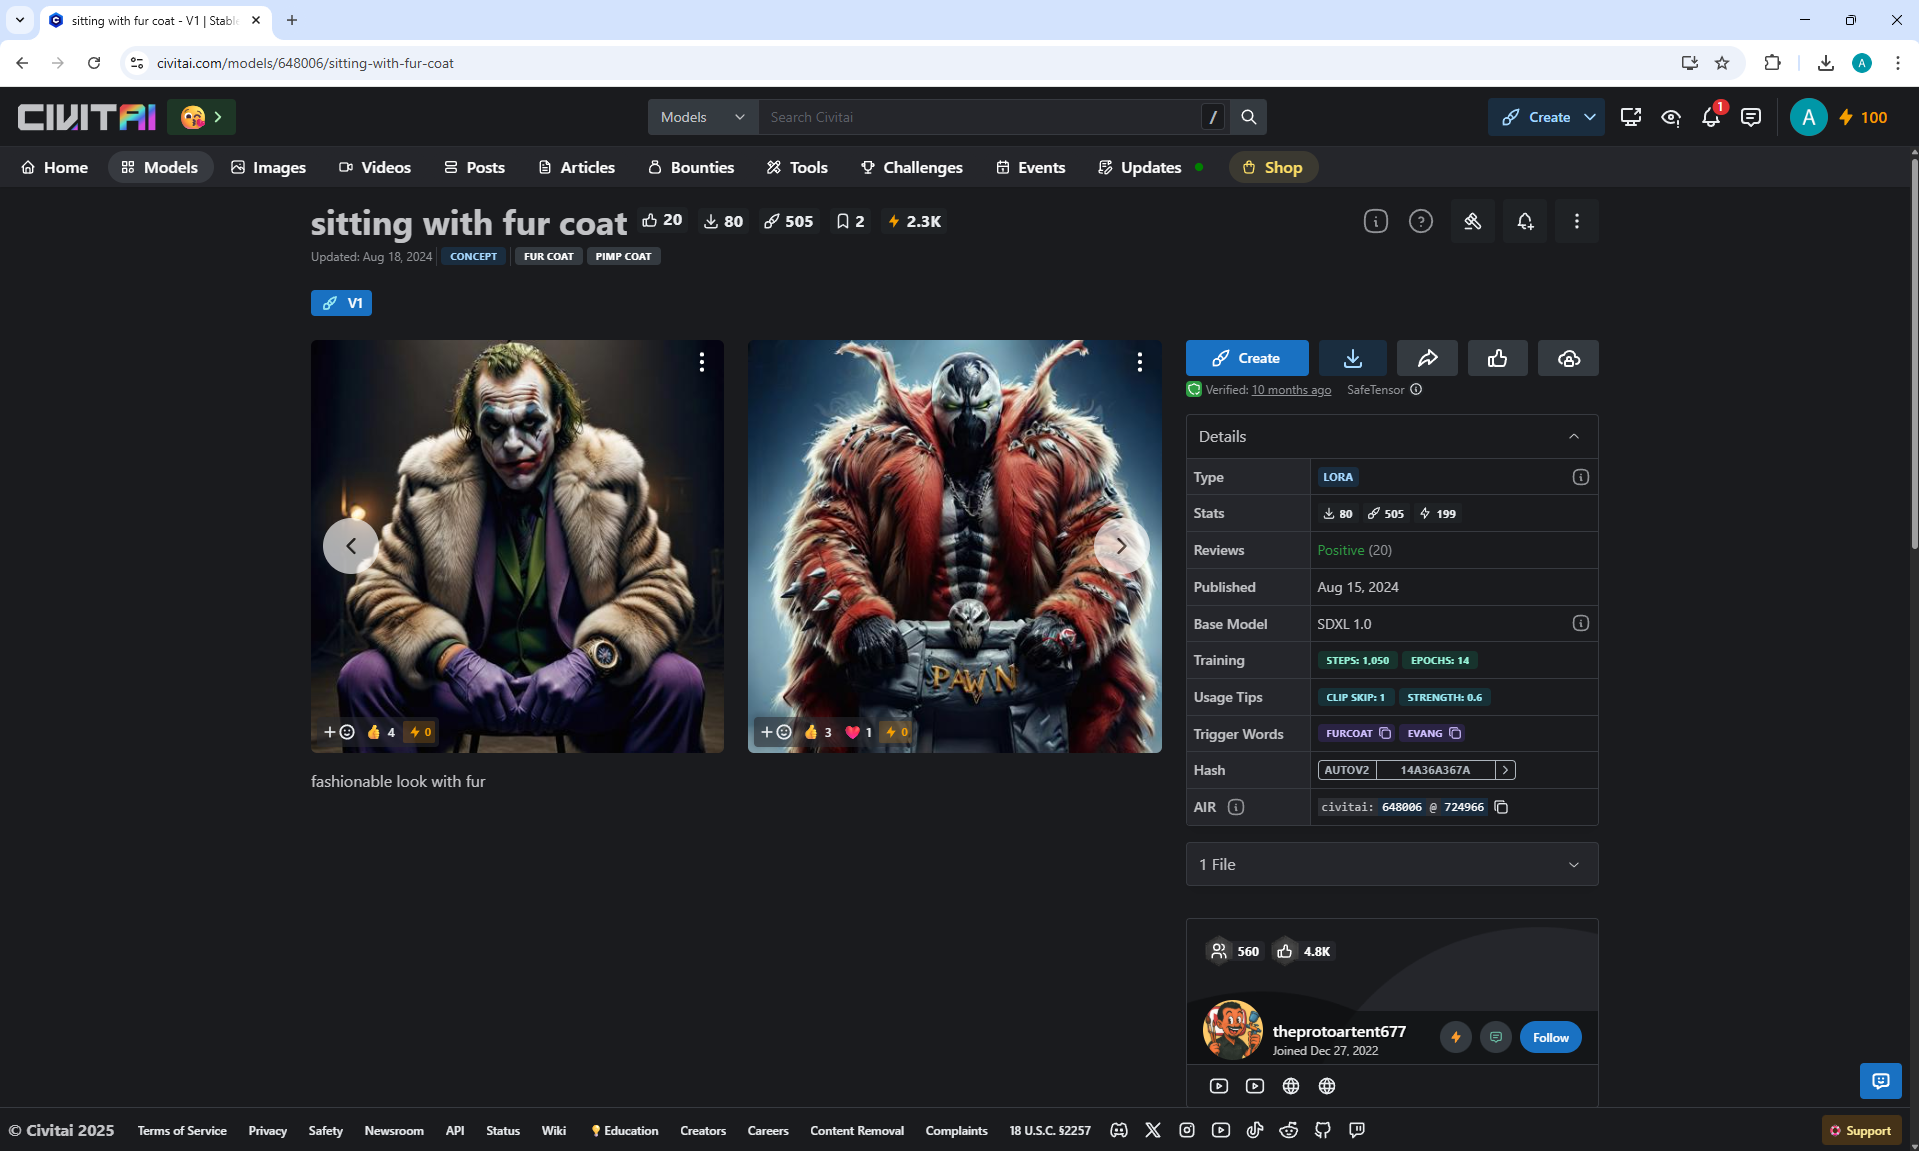Open the download queue monitor icon

tap(1631, 117)
